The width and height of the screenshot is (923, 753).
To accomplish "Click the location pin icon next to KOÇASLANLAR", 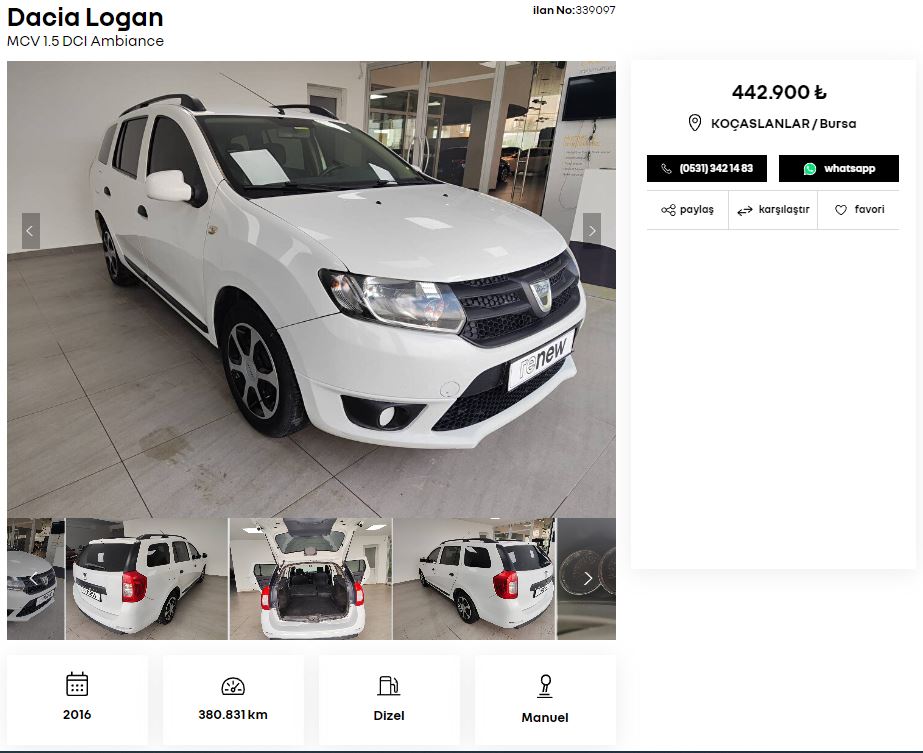I will 695,123.
